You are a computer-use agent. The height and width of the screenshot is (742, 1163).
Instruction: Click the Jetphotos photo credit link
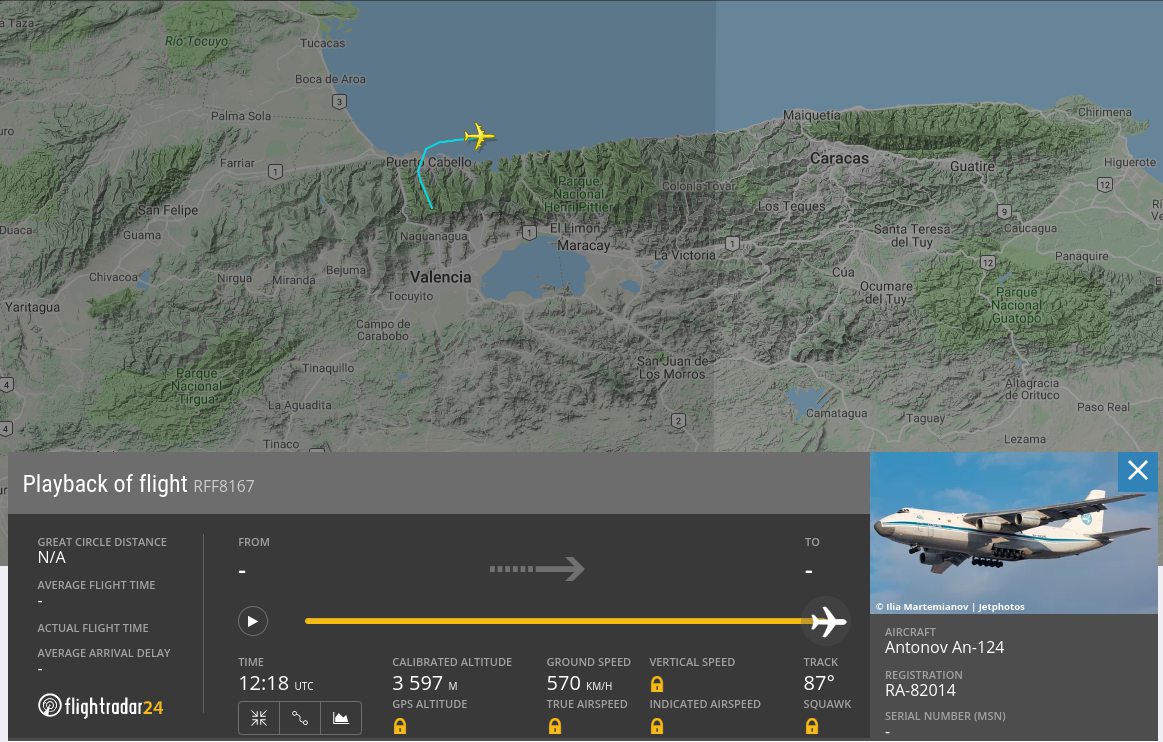point(1001,606)
